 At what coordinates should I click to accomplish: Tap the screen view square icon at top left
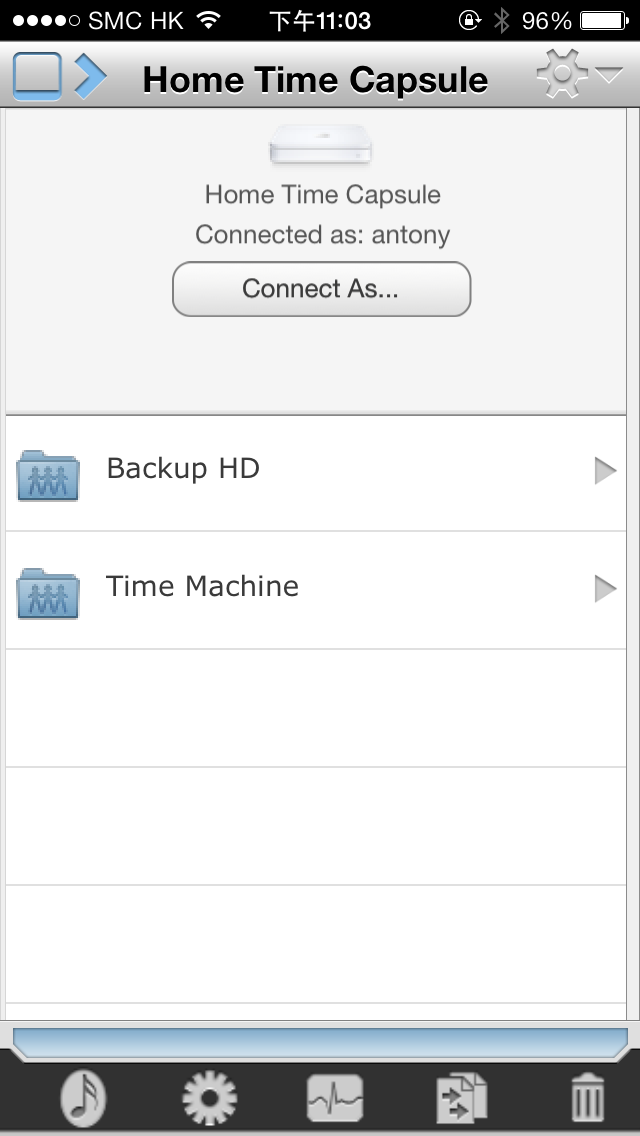38,75
